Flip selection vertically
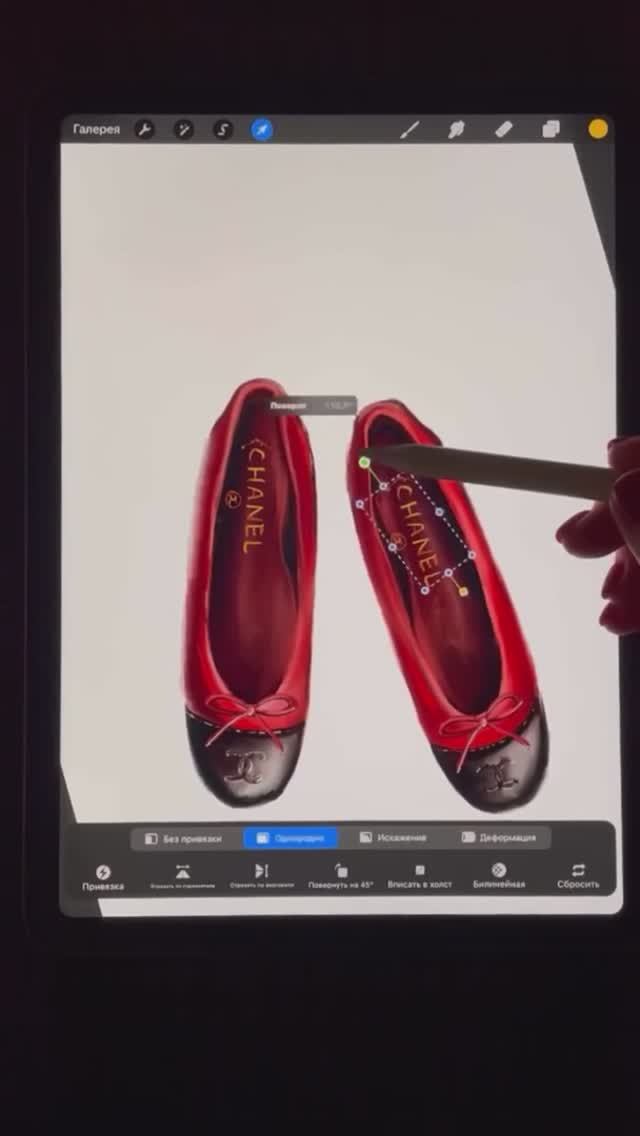 [x=262, y=876]
